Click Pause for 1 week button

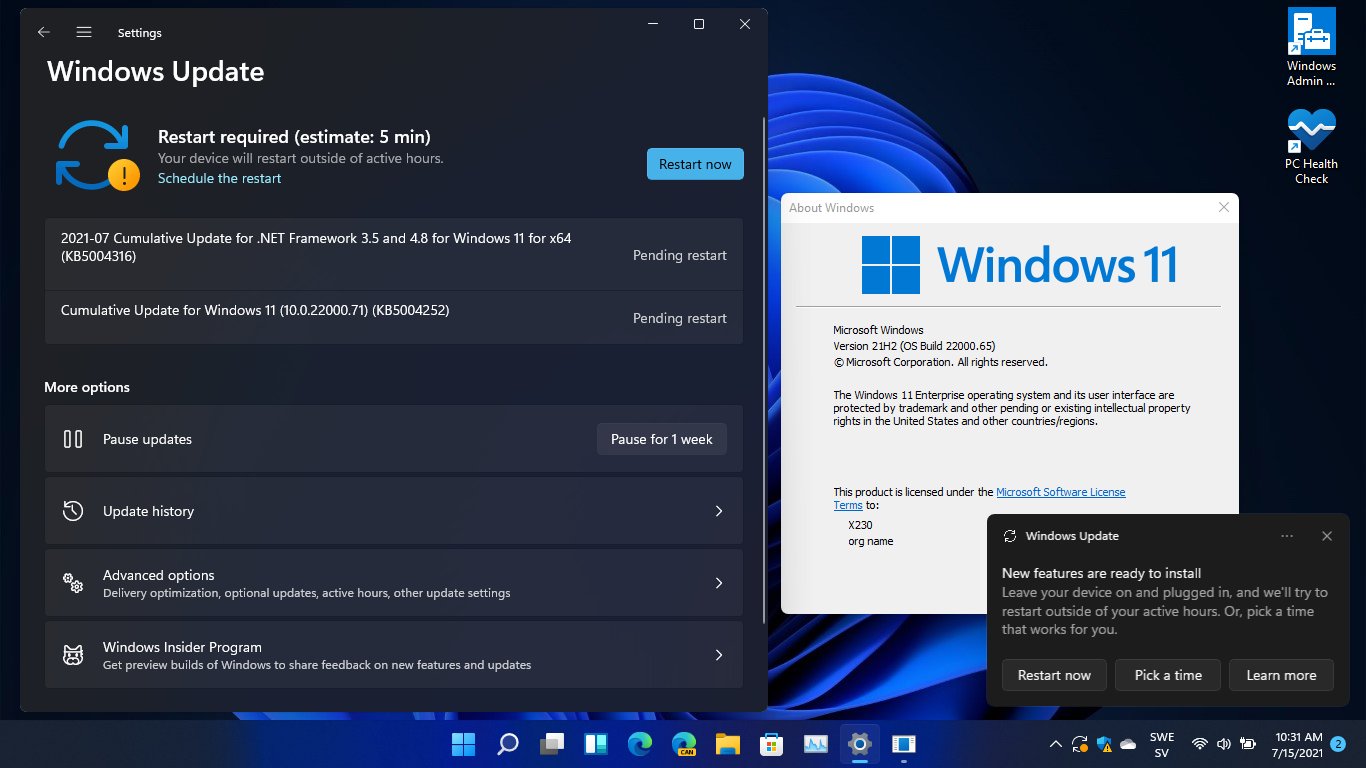click(x=662, y=439)
